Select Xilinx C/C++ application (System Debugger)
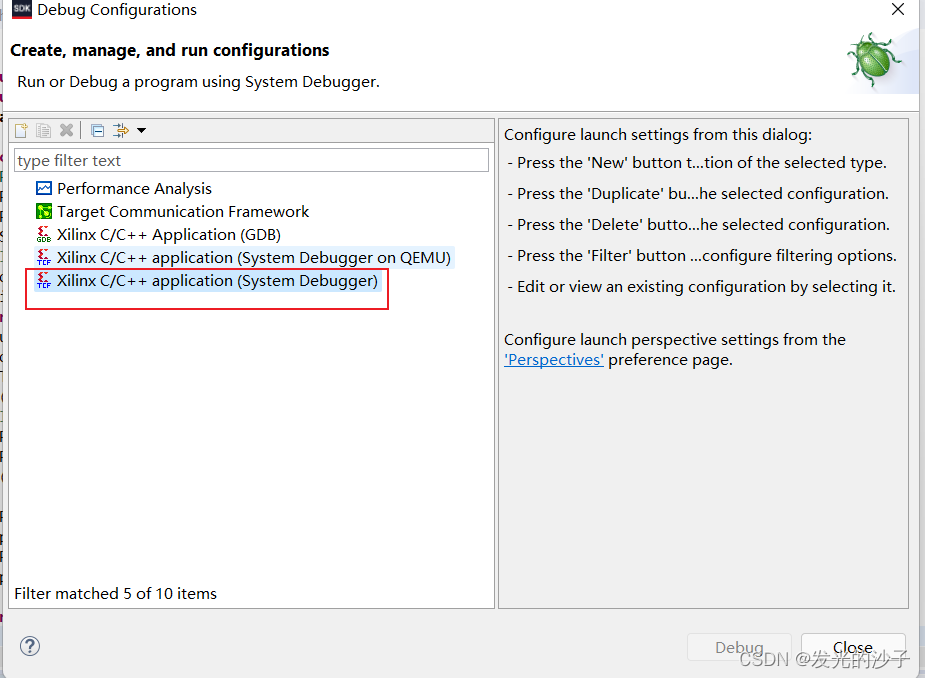Image resolution: width=925 pixels, height=678 pixels. click(x=217, y=280)
